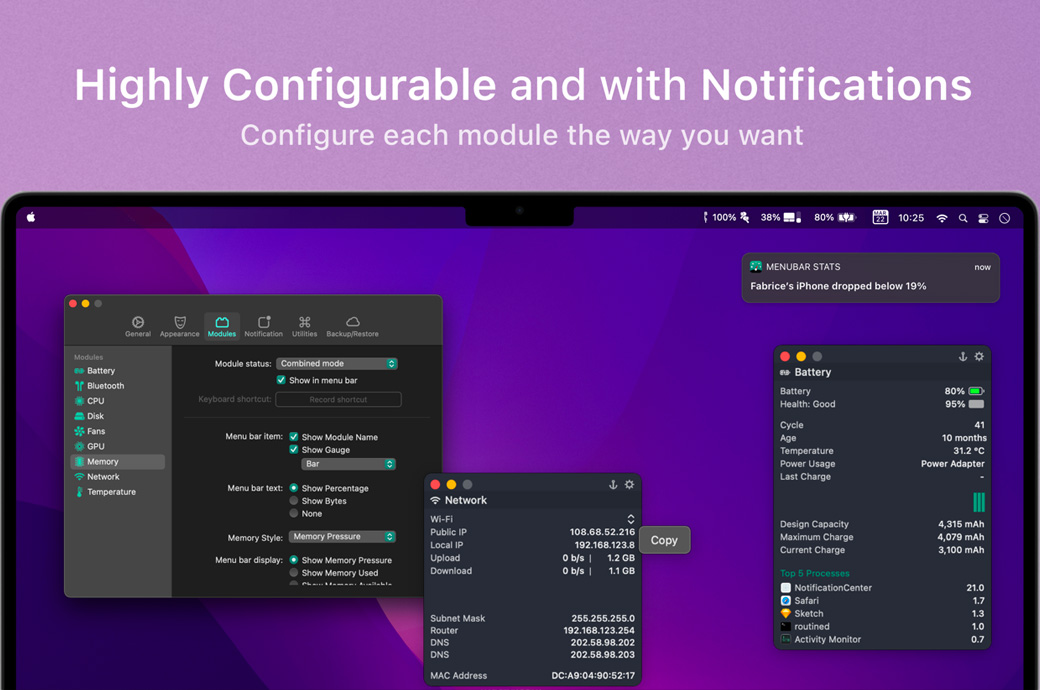The height and width of the screenshot is (690, 1040).
Task: Select the Network module in sidebar
Action: 117,477
